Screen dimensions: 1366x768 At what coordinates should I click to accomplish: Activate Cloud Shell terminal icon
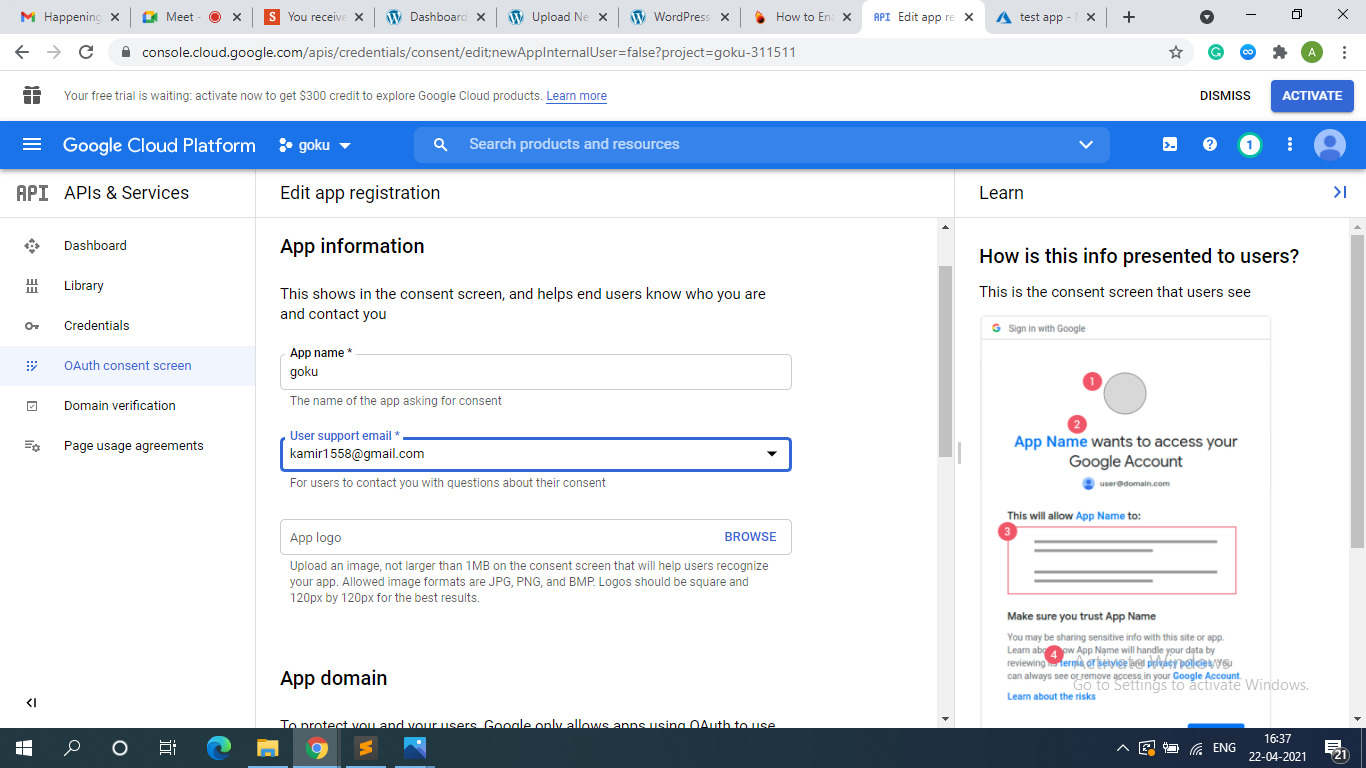point(1170,145)
